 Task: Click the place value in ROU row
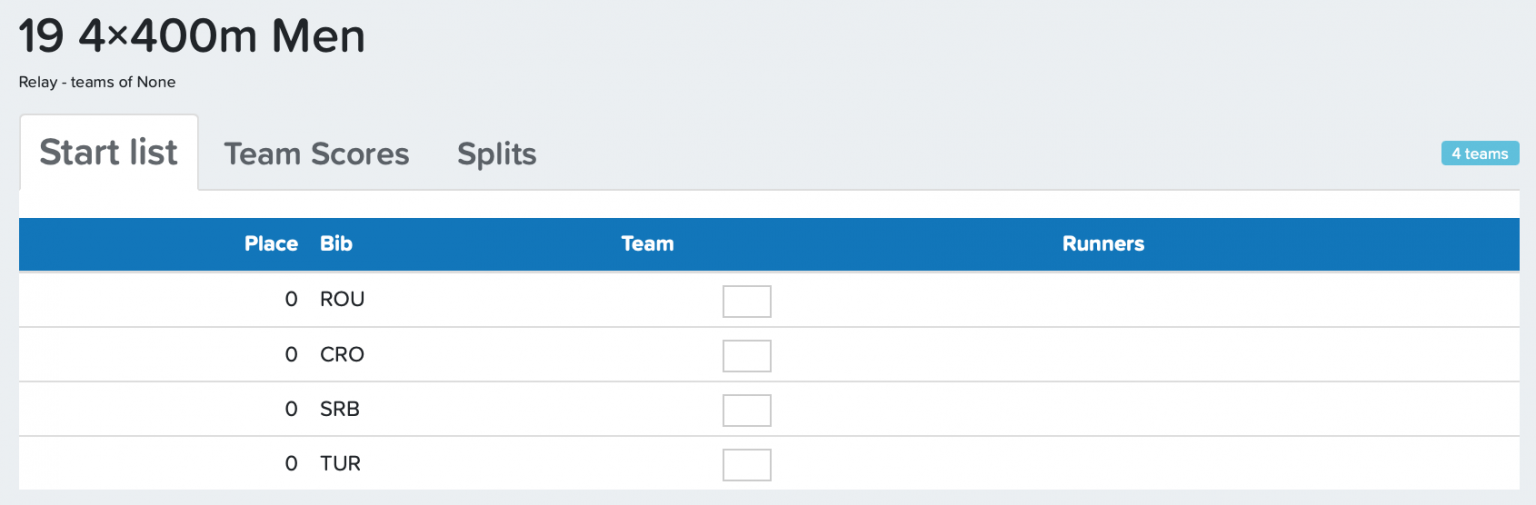pyautogui.click(x=291, y=299)
